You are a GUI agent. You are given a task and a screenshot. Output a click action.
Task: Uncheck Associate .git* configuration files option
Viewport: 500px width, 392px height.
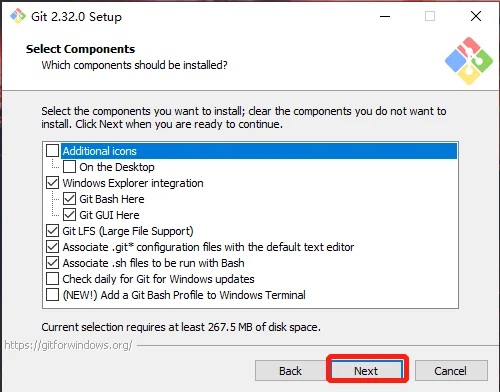pos(52,247)
